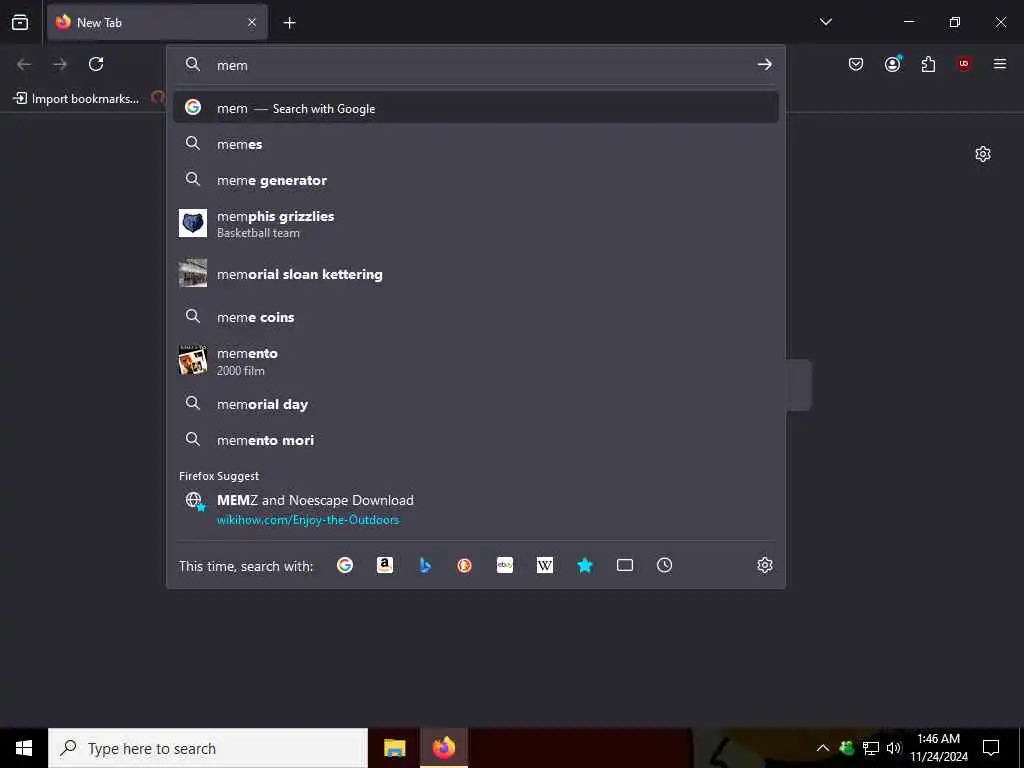This screenshot has width=1024, height=768.
Task: Open Windows notification center icon
Action: pos(991,748)
